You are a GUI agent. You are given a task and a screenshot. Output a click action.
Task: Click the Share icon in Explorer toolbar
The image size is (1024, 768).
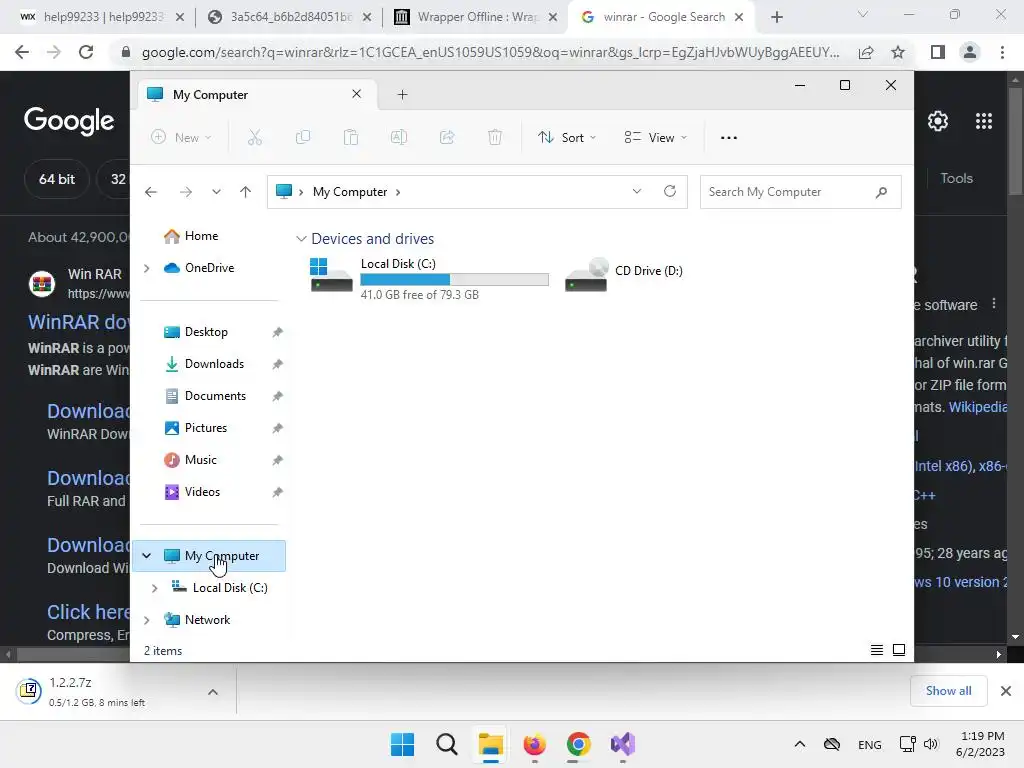pyautogui.click(x=447, y=137)
